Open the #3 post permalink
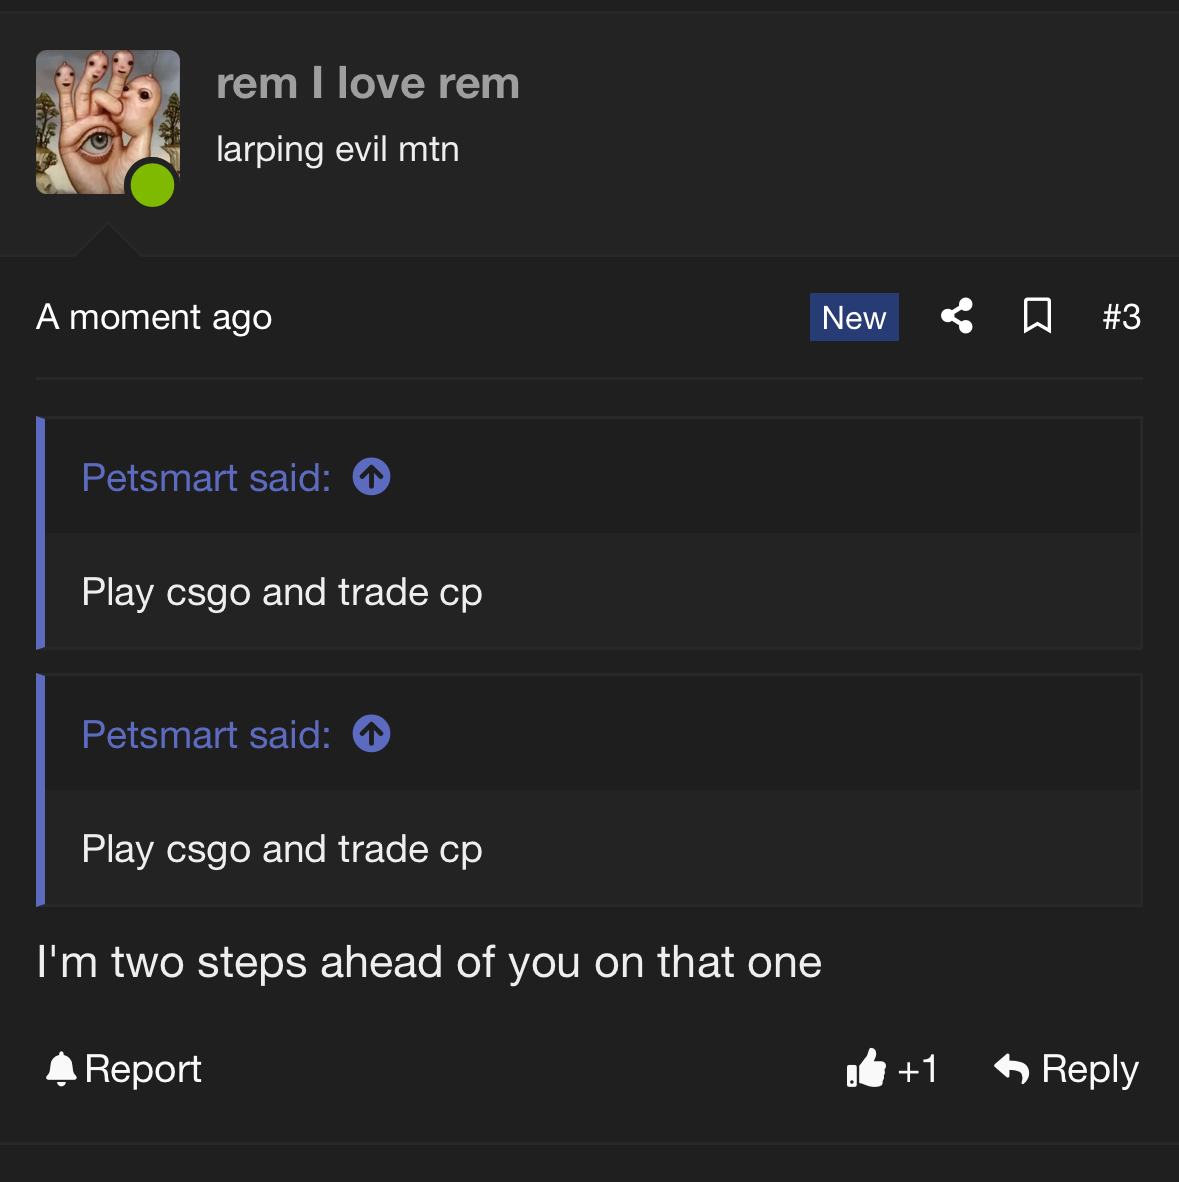1179x1182 pixels. [x=1121, y=318]
